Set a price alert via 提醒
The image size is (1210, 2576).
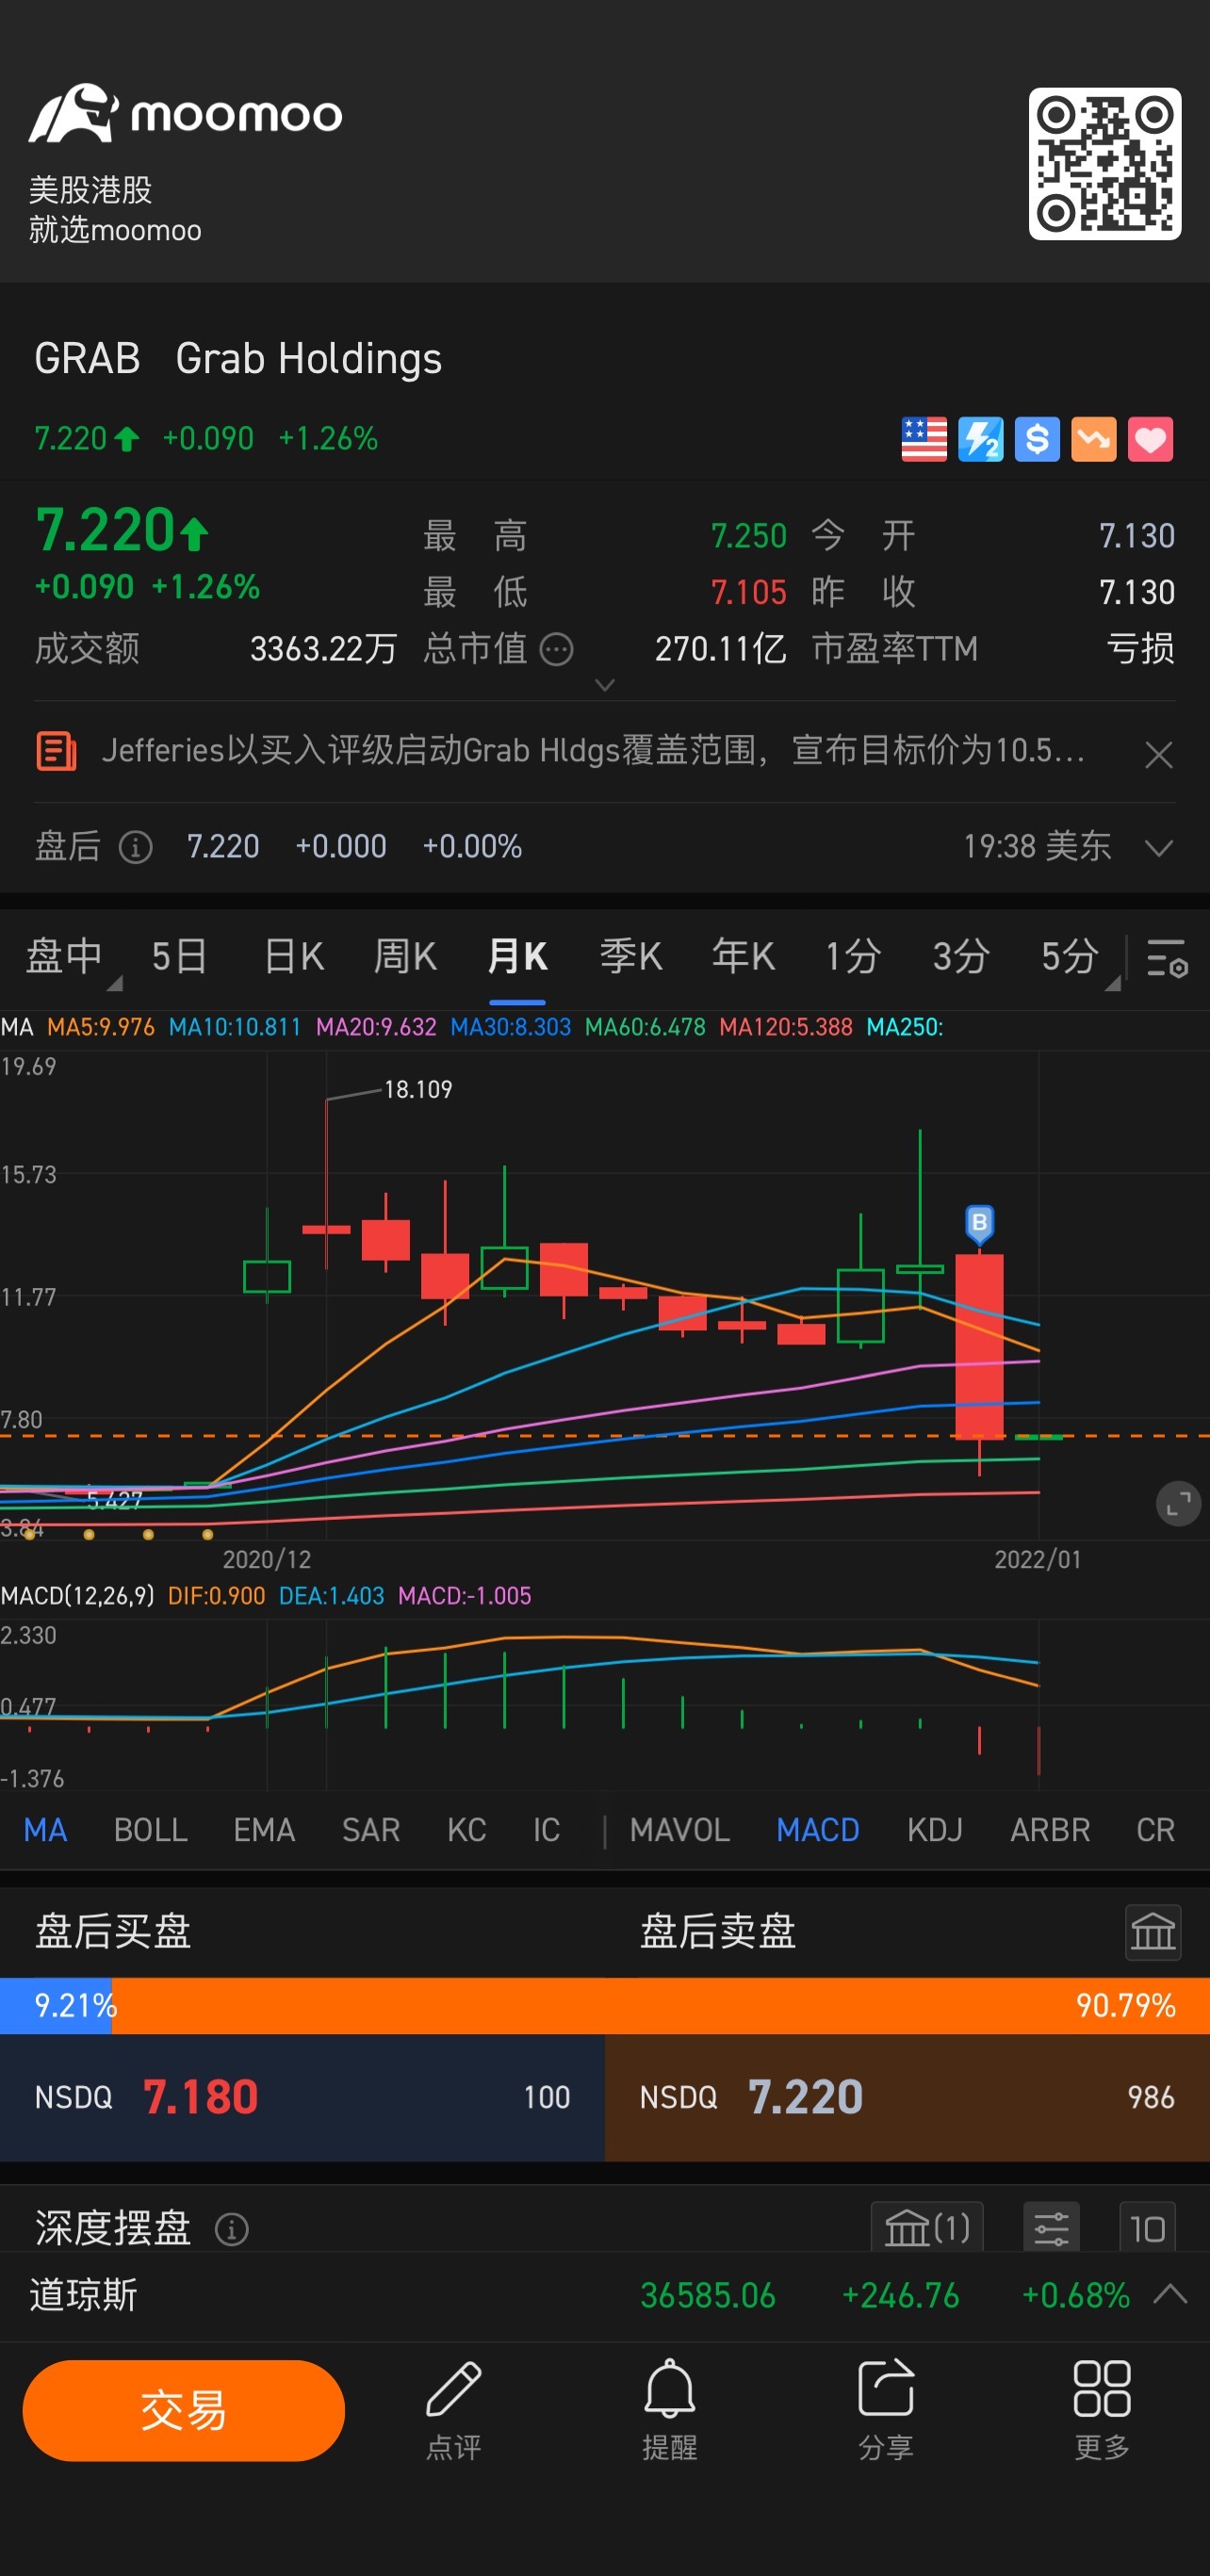click(669, 2409)
